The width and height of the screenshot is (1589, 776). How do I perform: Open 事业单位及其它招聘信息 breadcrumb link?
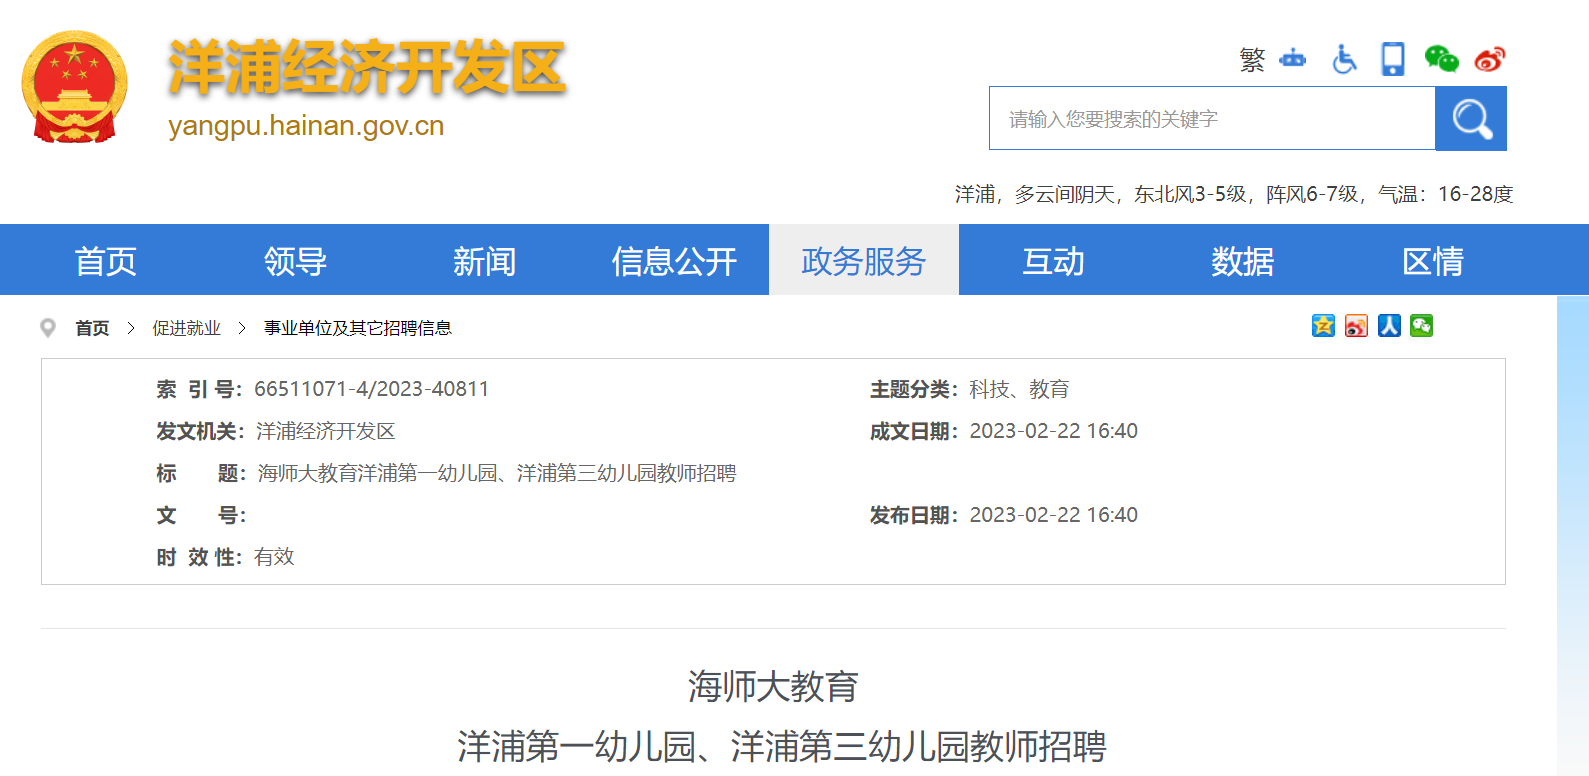358,328
